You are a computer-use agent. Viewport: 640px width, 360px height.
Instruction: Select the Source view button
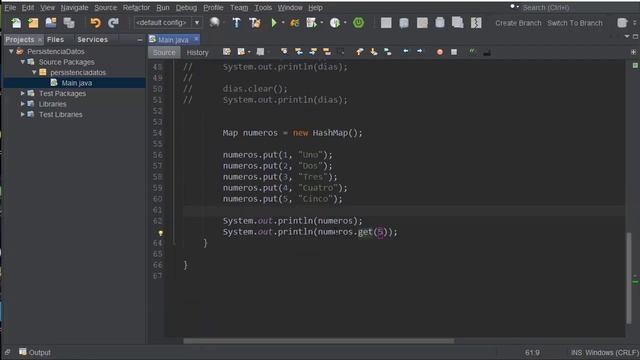pos(164,53)
